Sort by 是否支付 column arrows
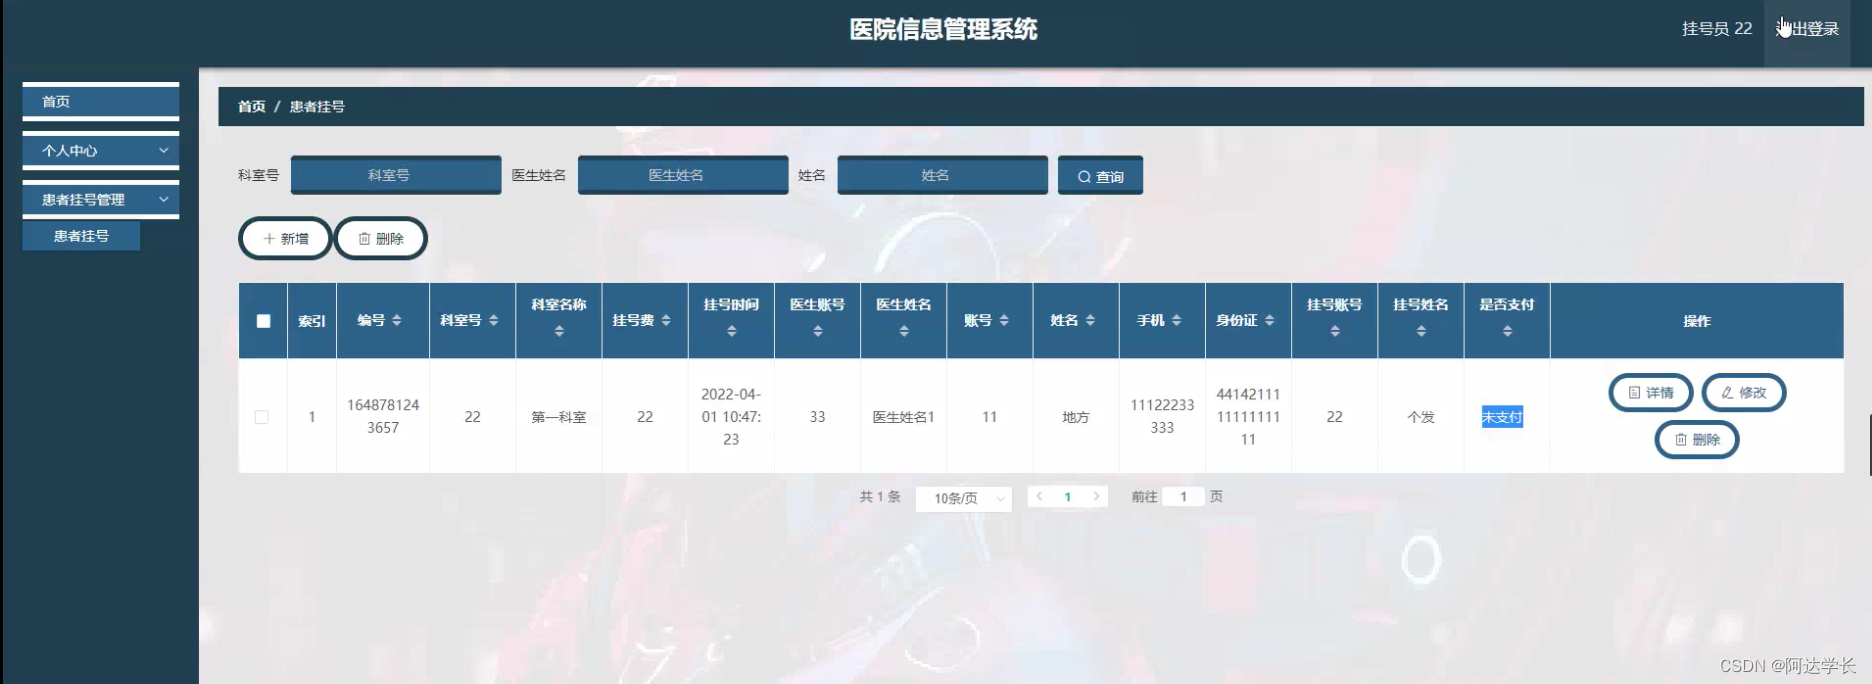This screenshot has width=1872, height=684. pos(1507,331)
